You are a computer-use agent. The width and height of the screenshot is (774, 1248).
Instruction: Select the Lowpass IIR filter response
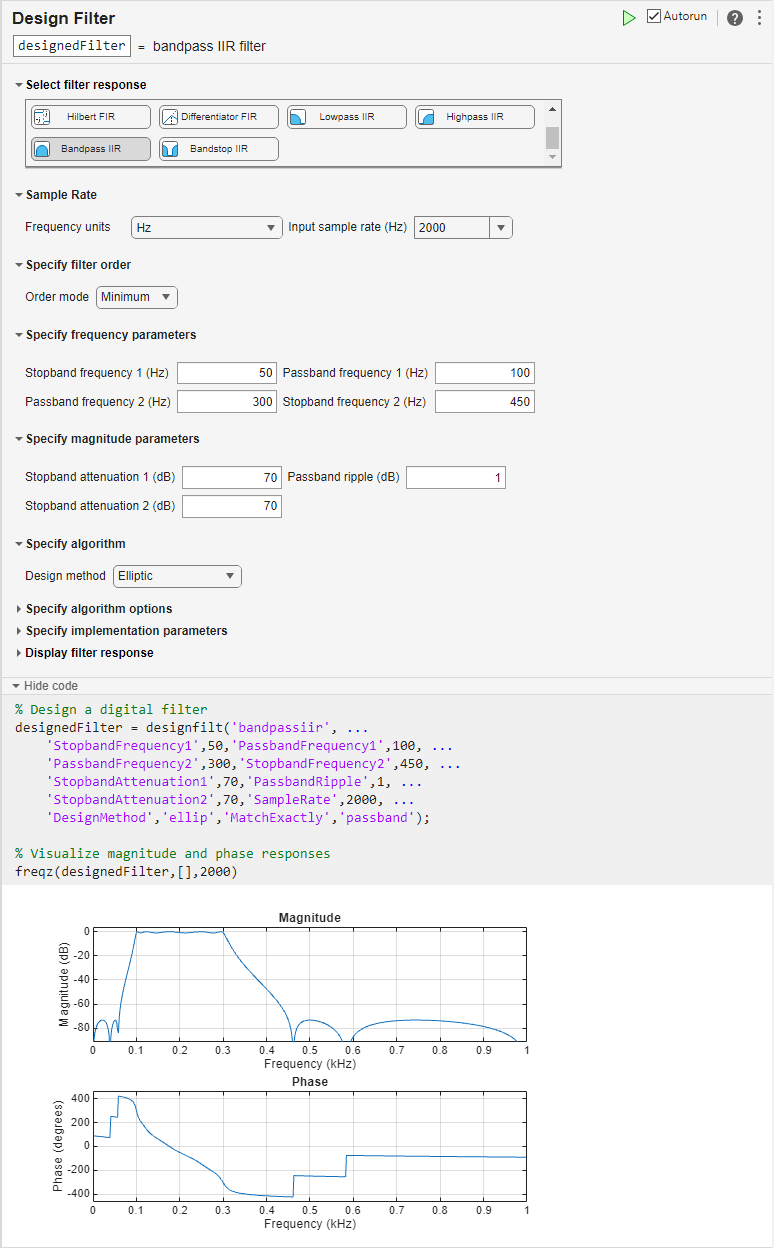346,116
